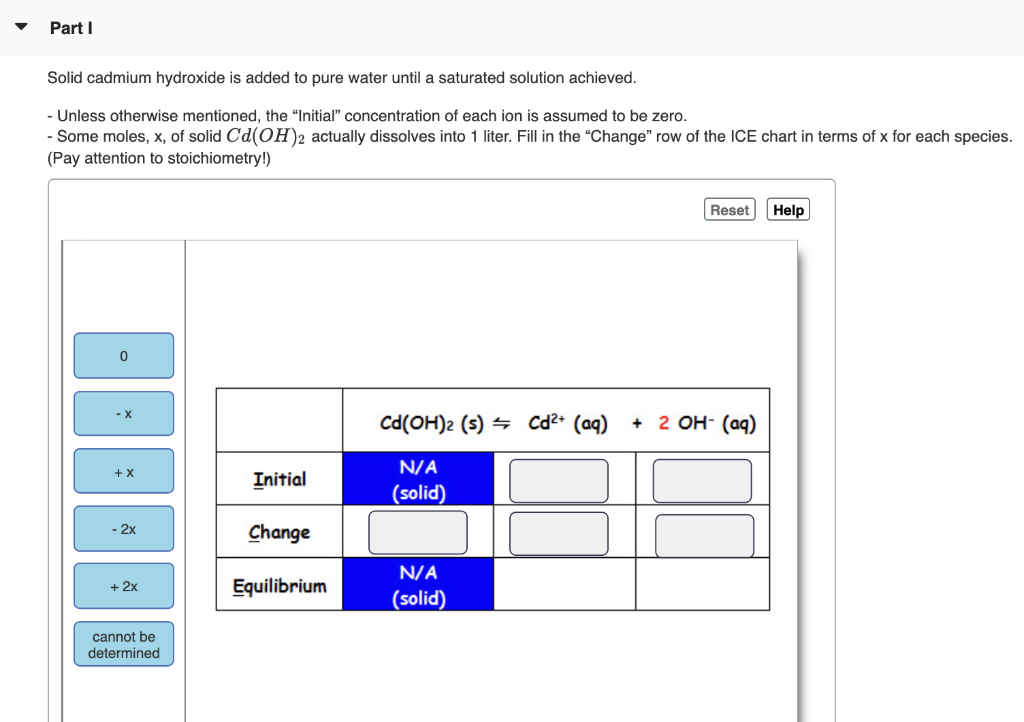This screenshot has height=722, width=1024.
Task: Select the '- x' answer tile
Action: pos(124,413)
